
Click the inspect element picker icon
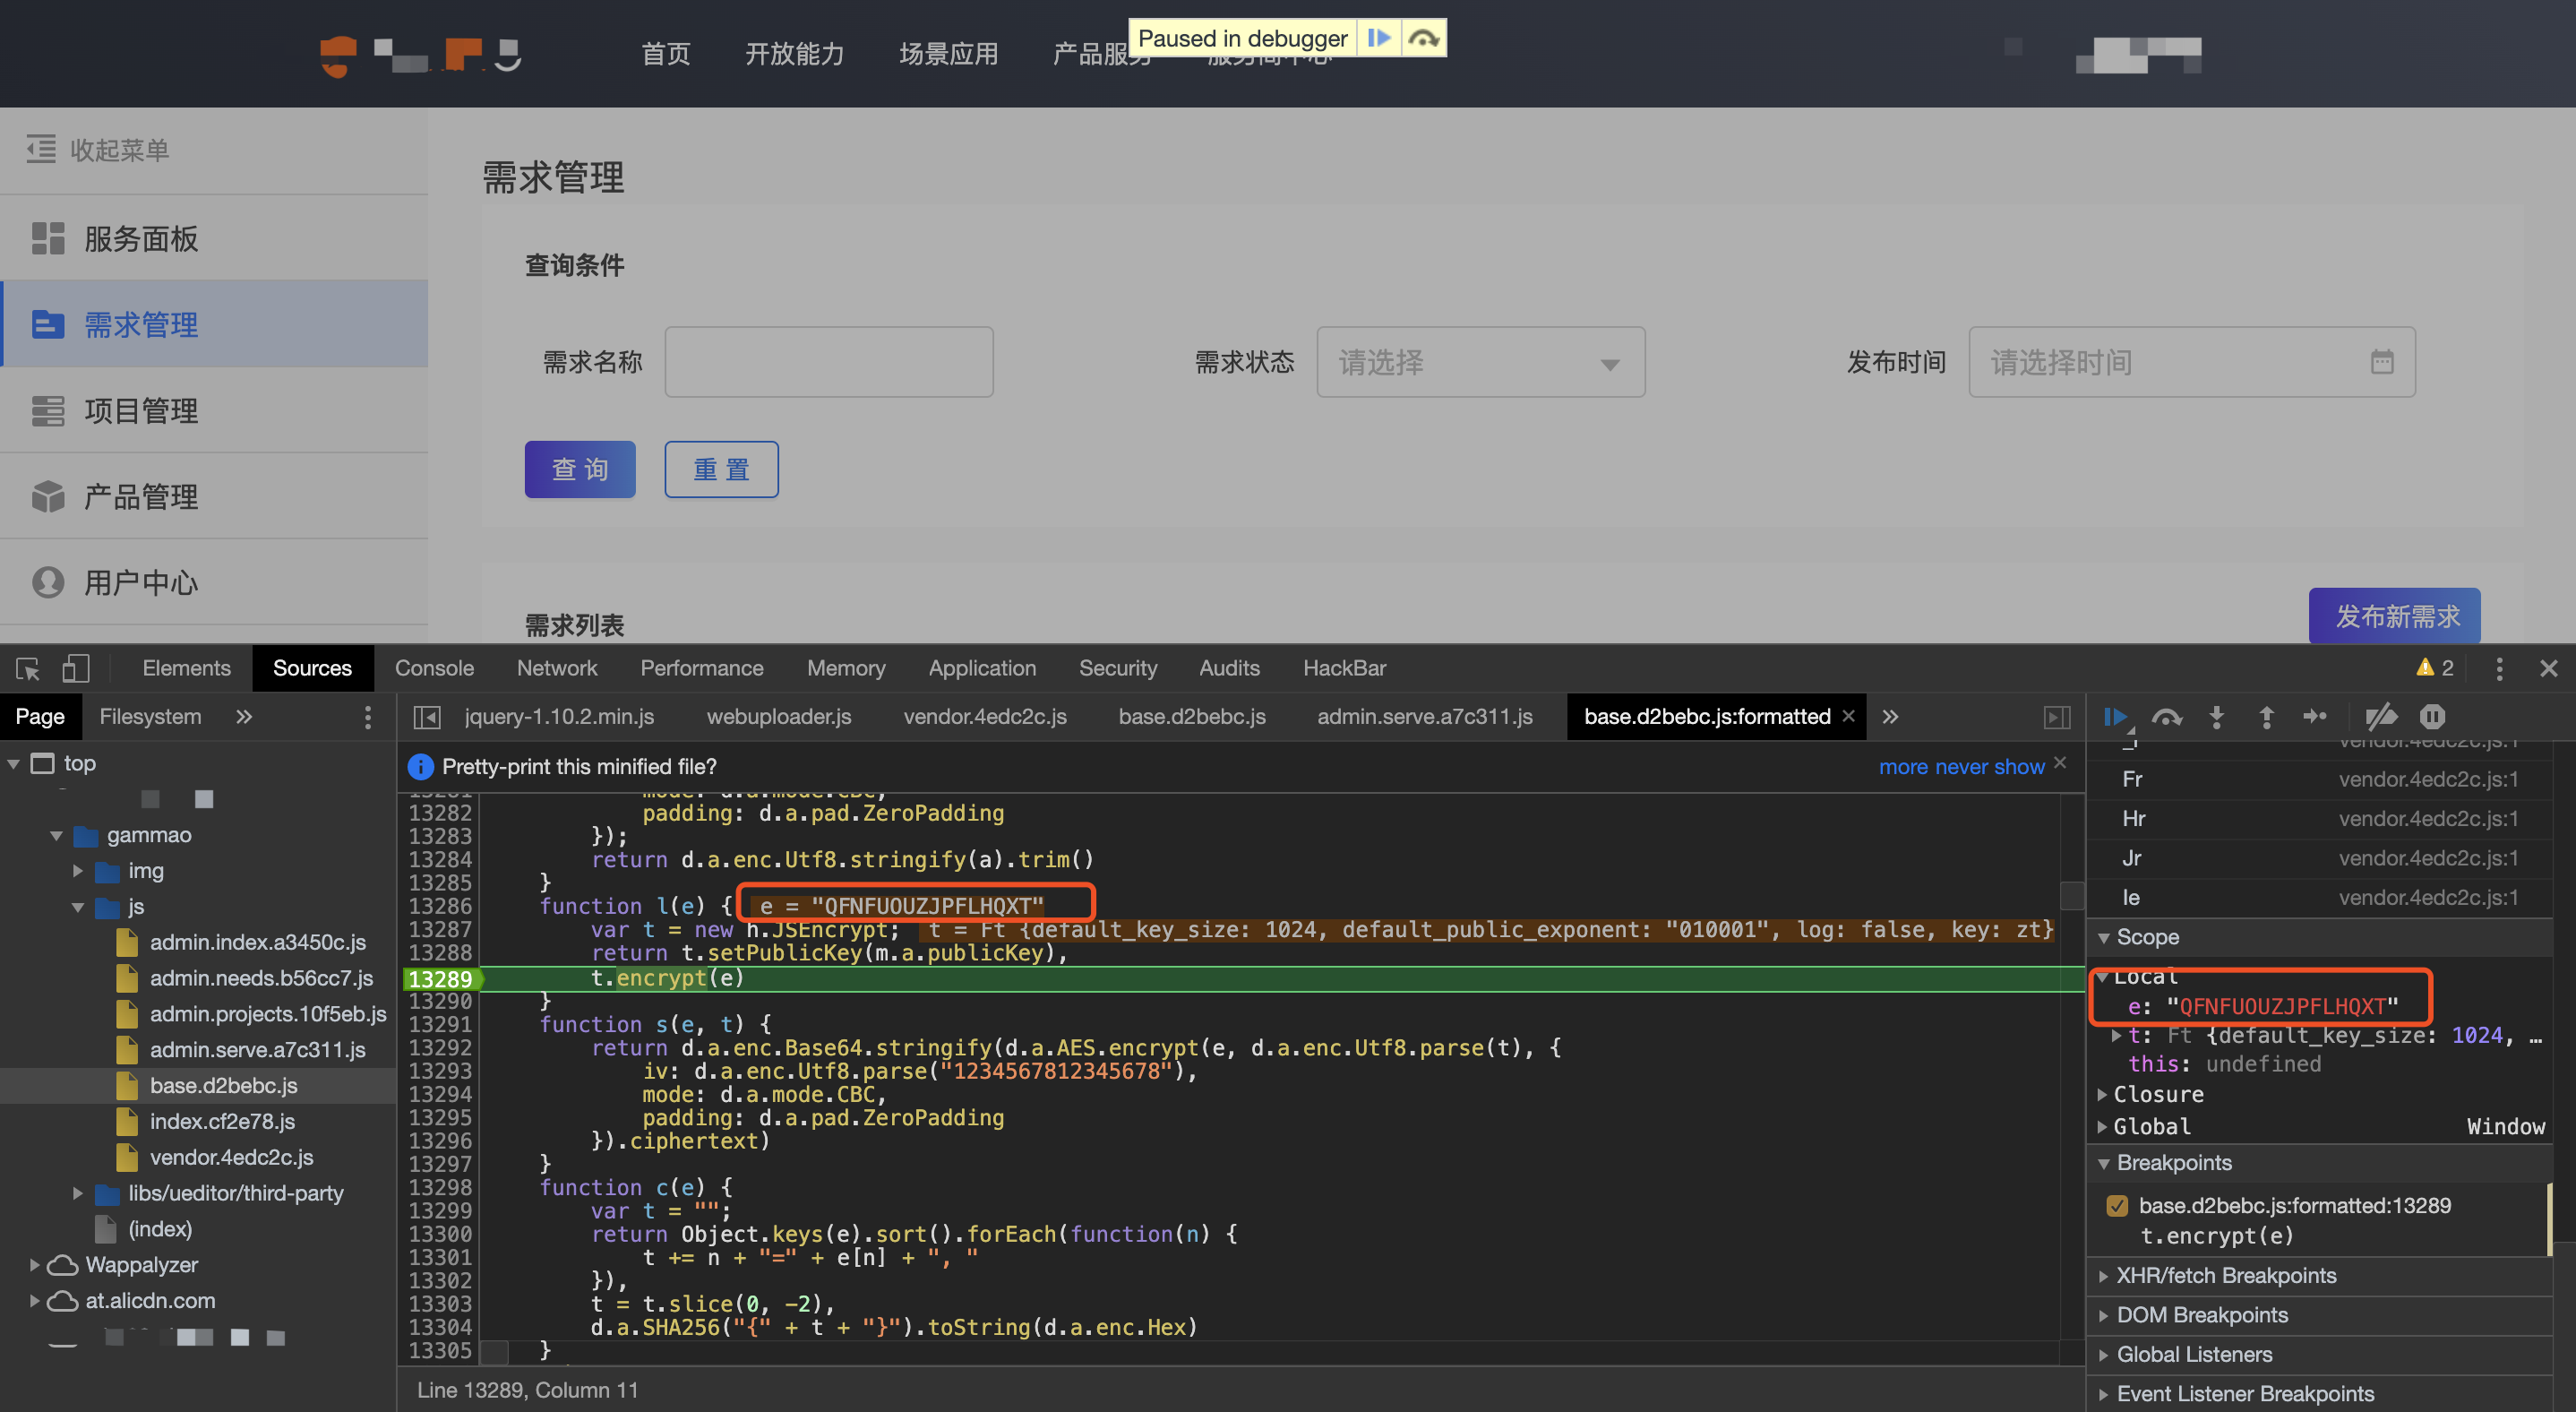[x=28, y=668]
